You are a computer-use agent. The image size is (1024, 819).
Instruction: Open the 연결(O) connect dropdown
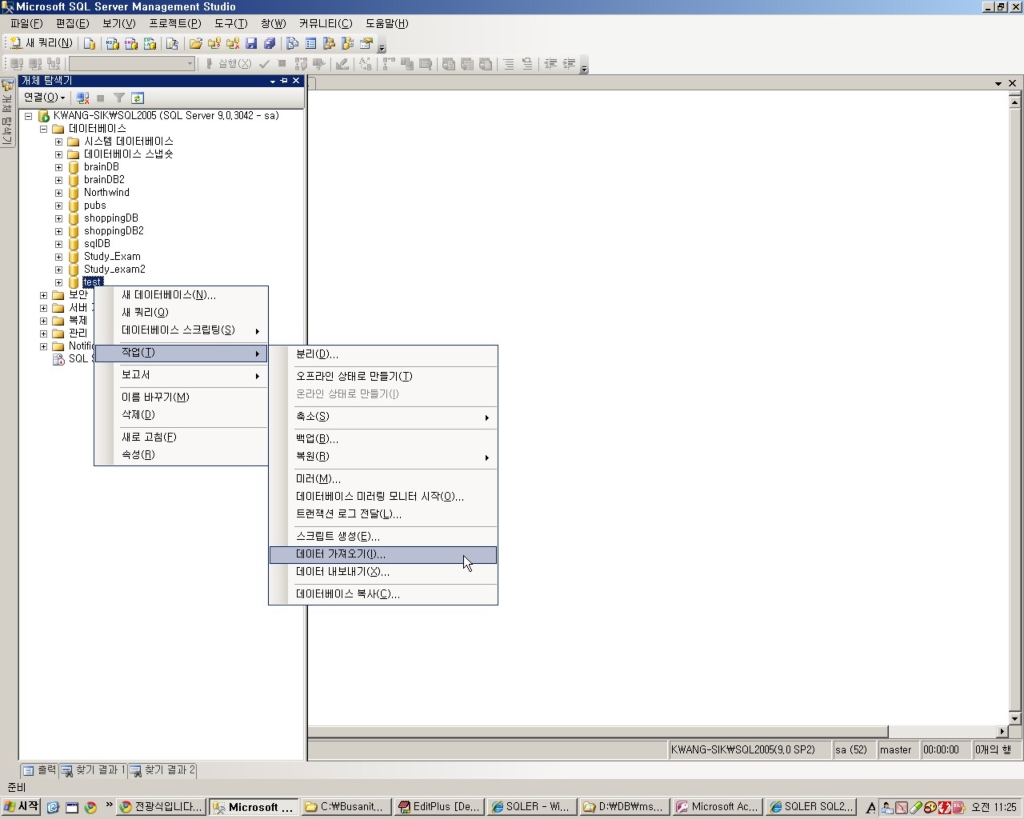(x=44, y=98)
